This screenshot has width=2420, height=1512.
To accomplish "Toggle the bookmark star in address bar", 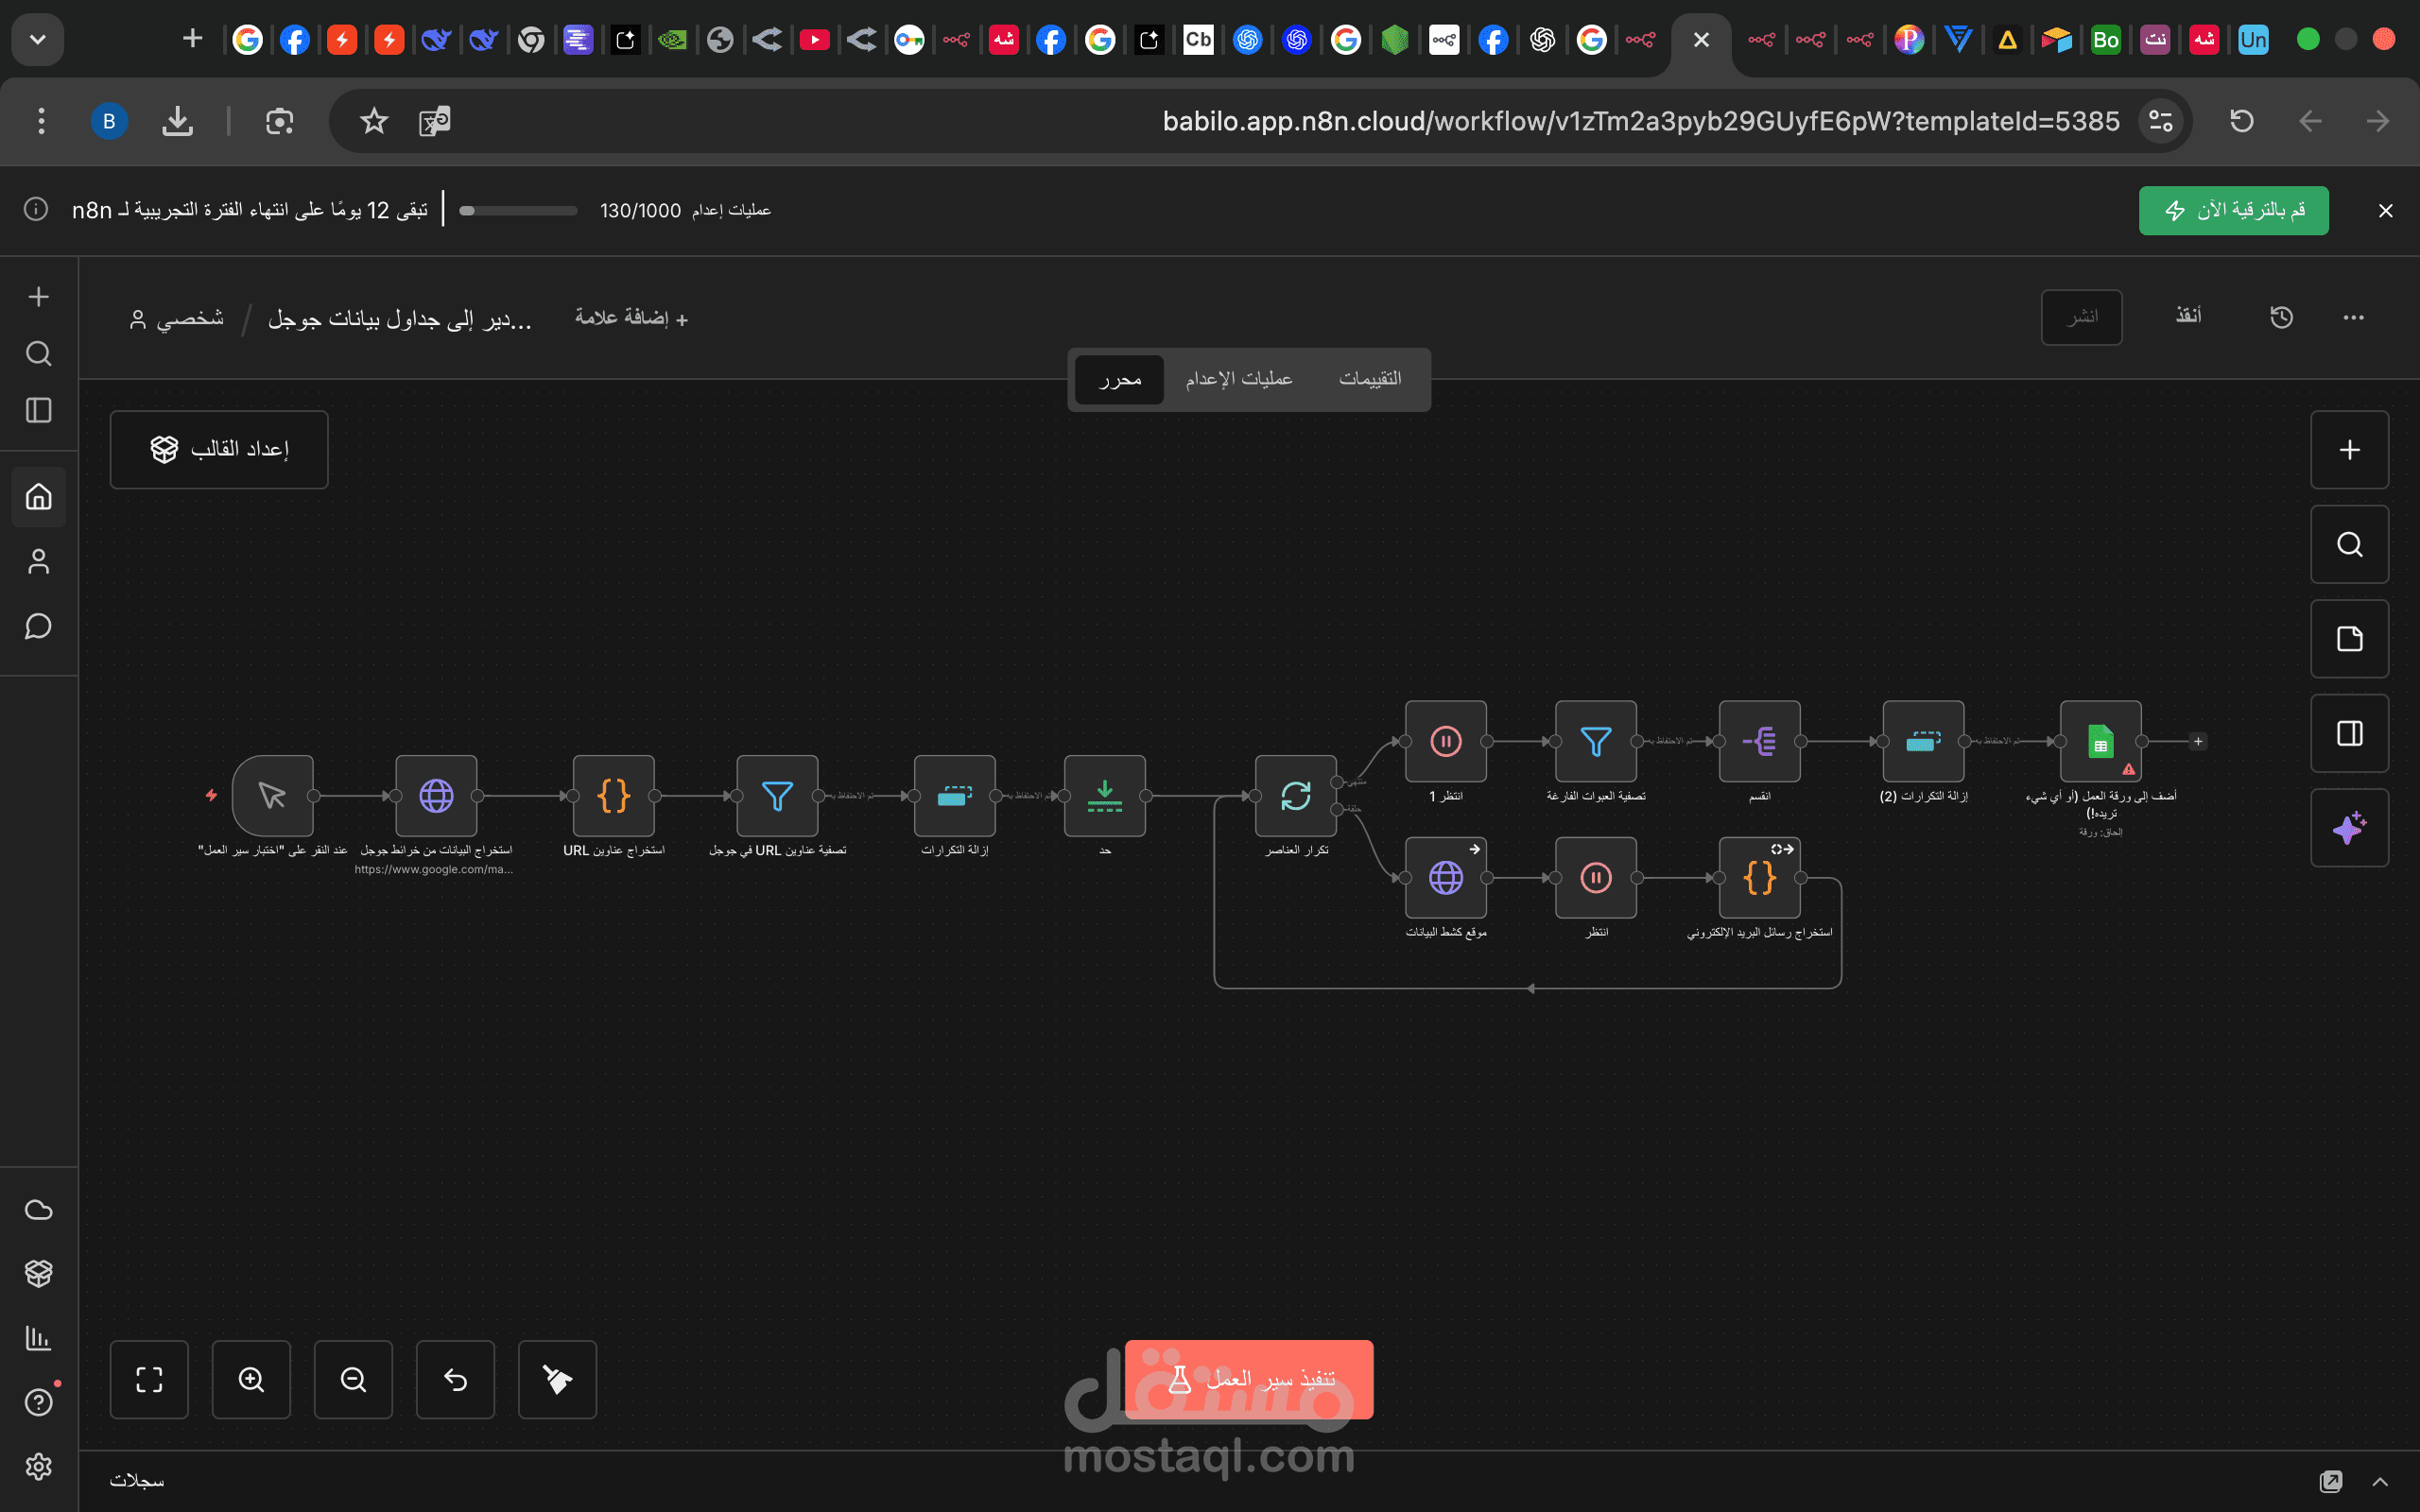I will click(x=373, y=121).
